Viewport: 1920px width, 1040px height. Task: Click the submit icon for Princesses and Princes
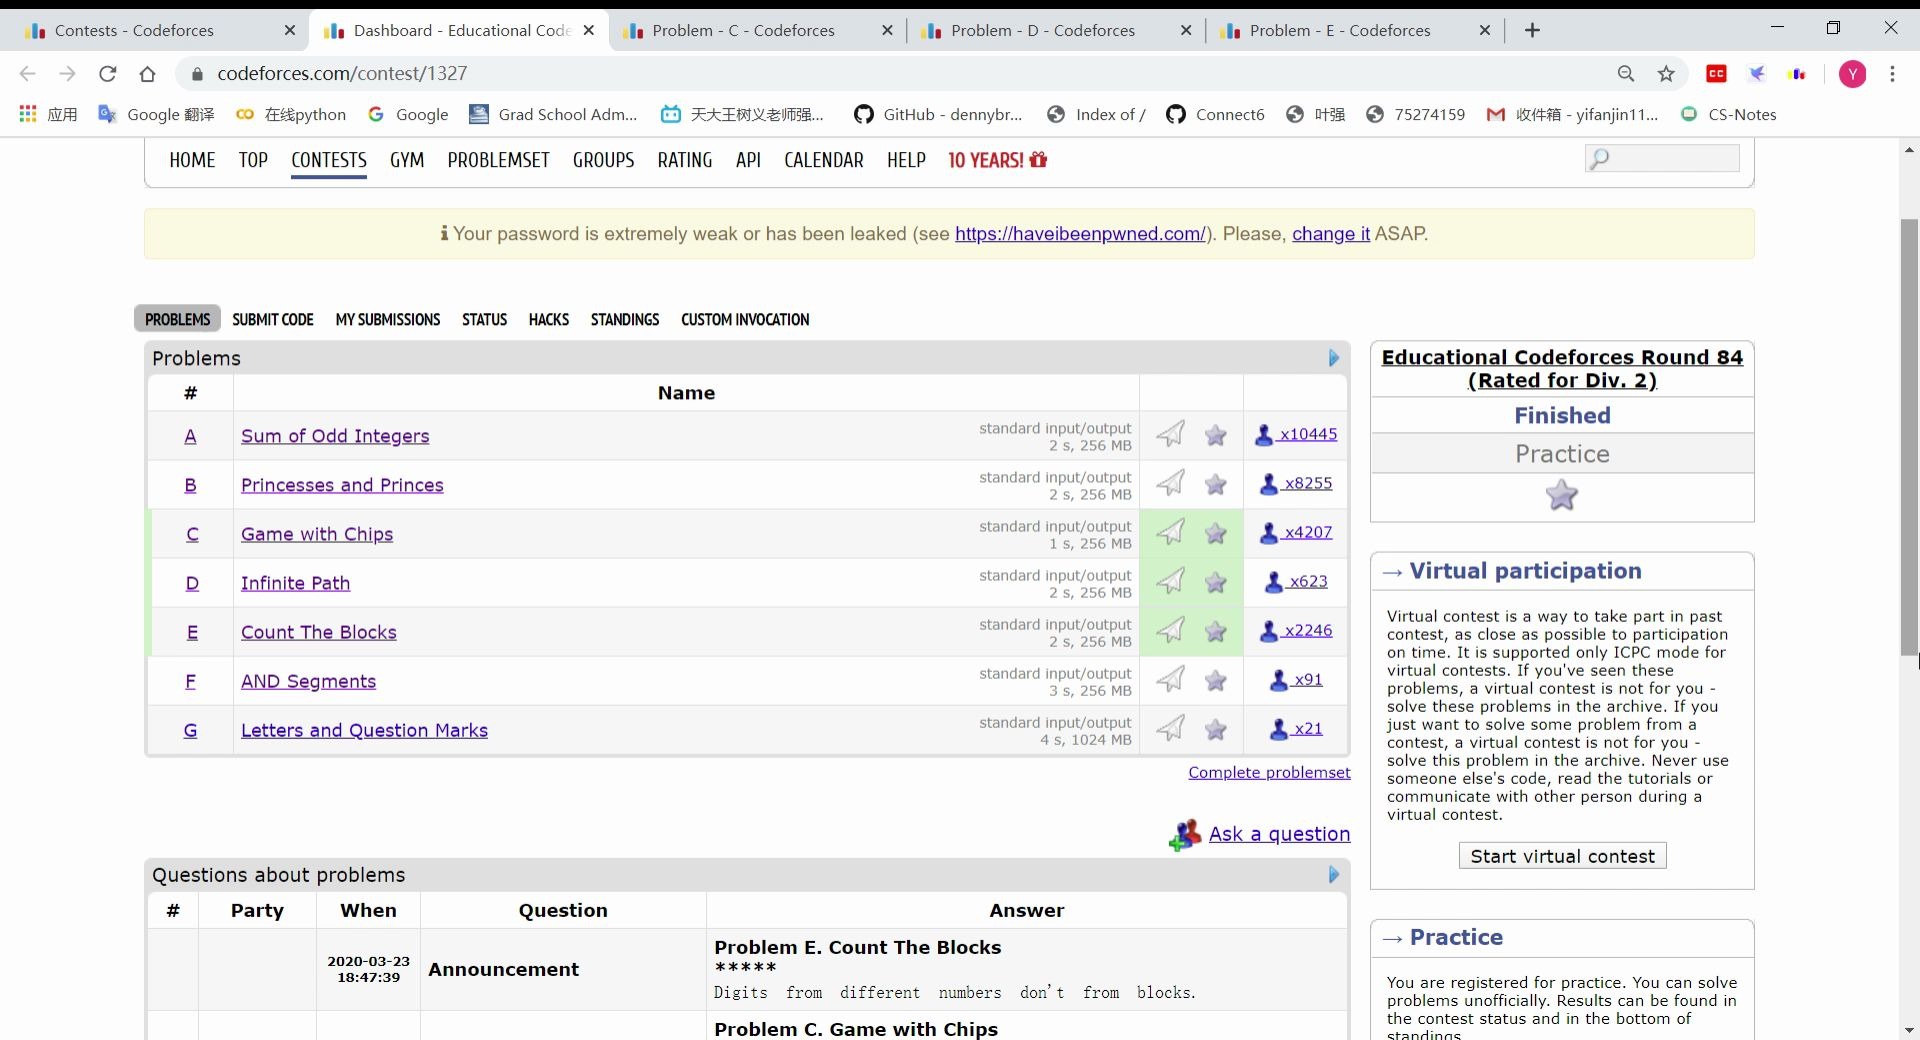click(1170, 483)
